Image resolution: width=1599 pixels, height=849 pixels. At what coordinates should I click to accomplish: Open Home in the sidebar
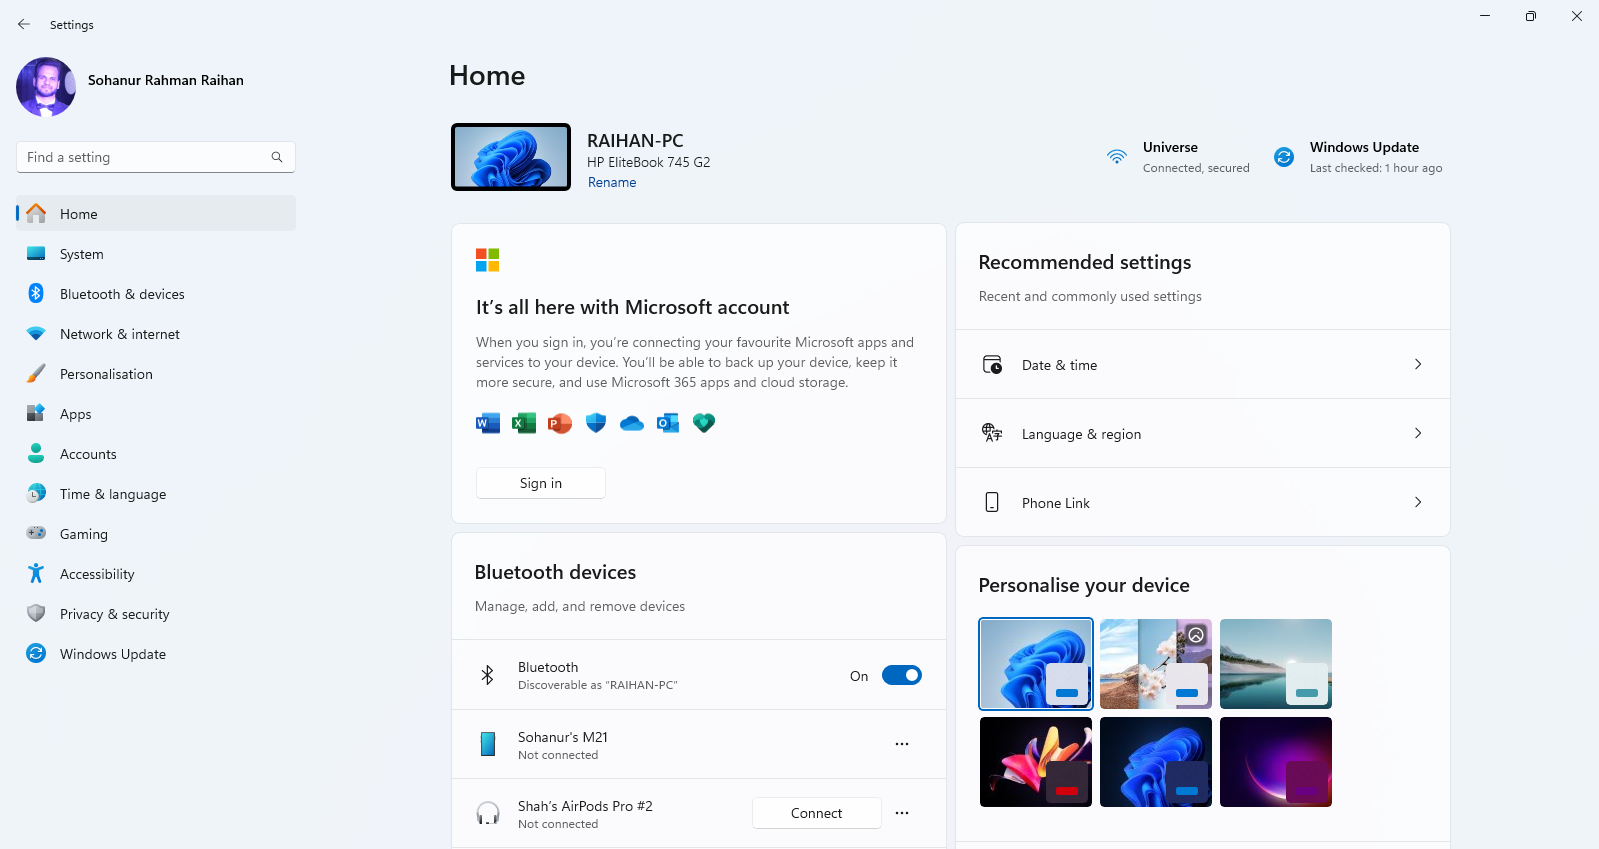pos(156,213)
